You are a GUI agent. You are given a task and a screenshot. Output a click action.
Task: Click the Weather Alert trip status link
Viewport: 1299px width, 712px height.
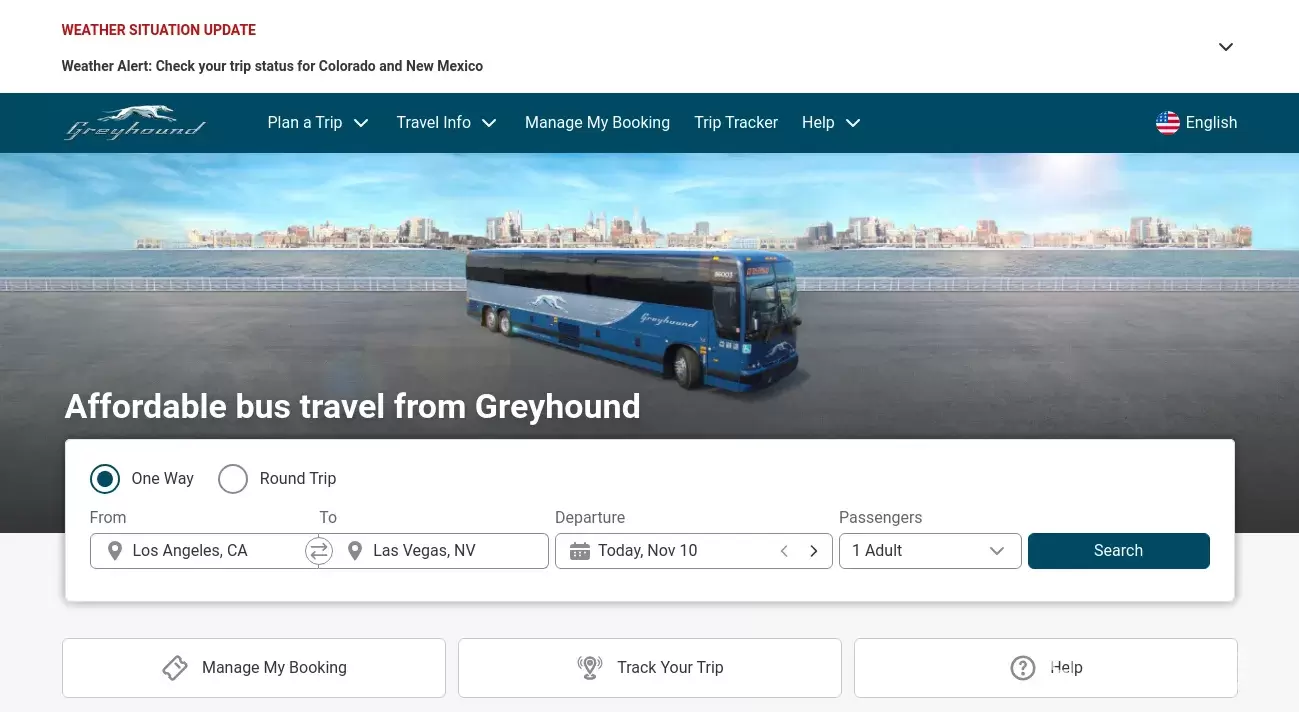pos(272,66)
